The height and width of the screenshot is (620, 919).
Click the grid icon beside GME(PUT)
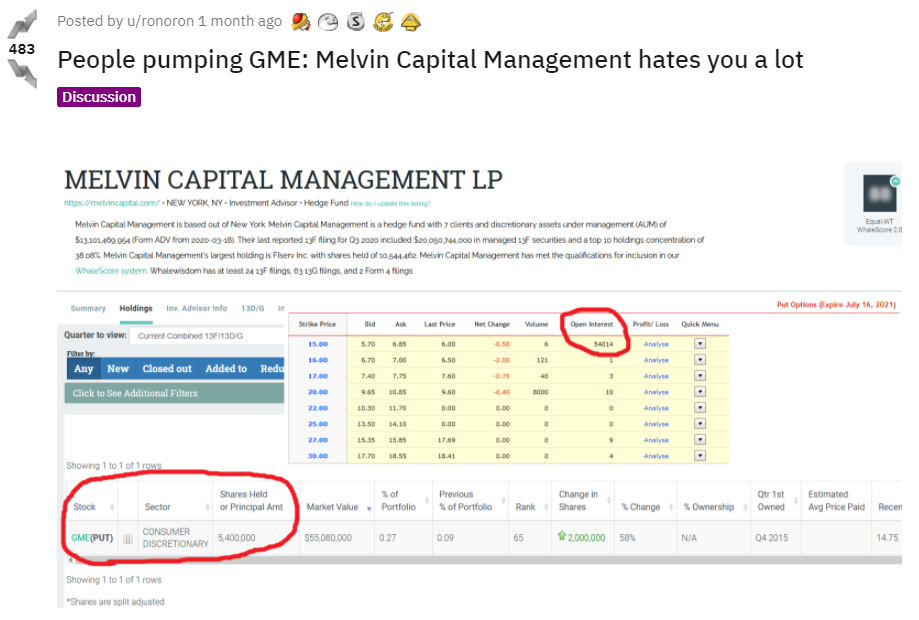128,538
